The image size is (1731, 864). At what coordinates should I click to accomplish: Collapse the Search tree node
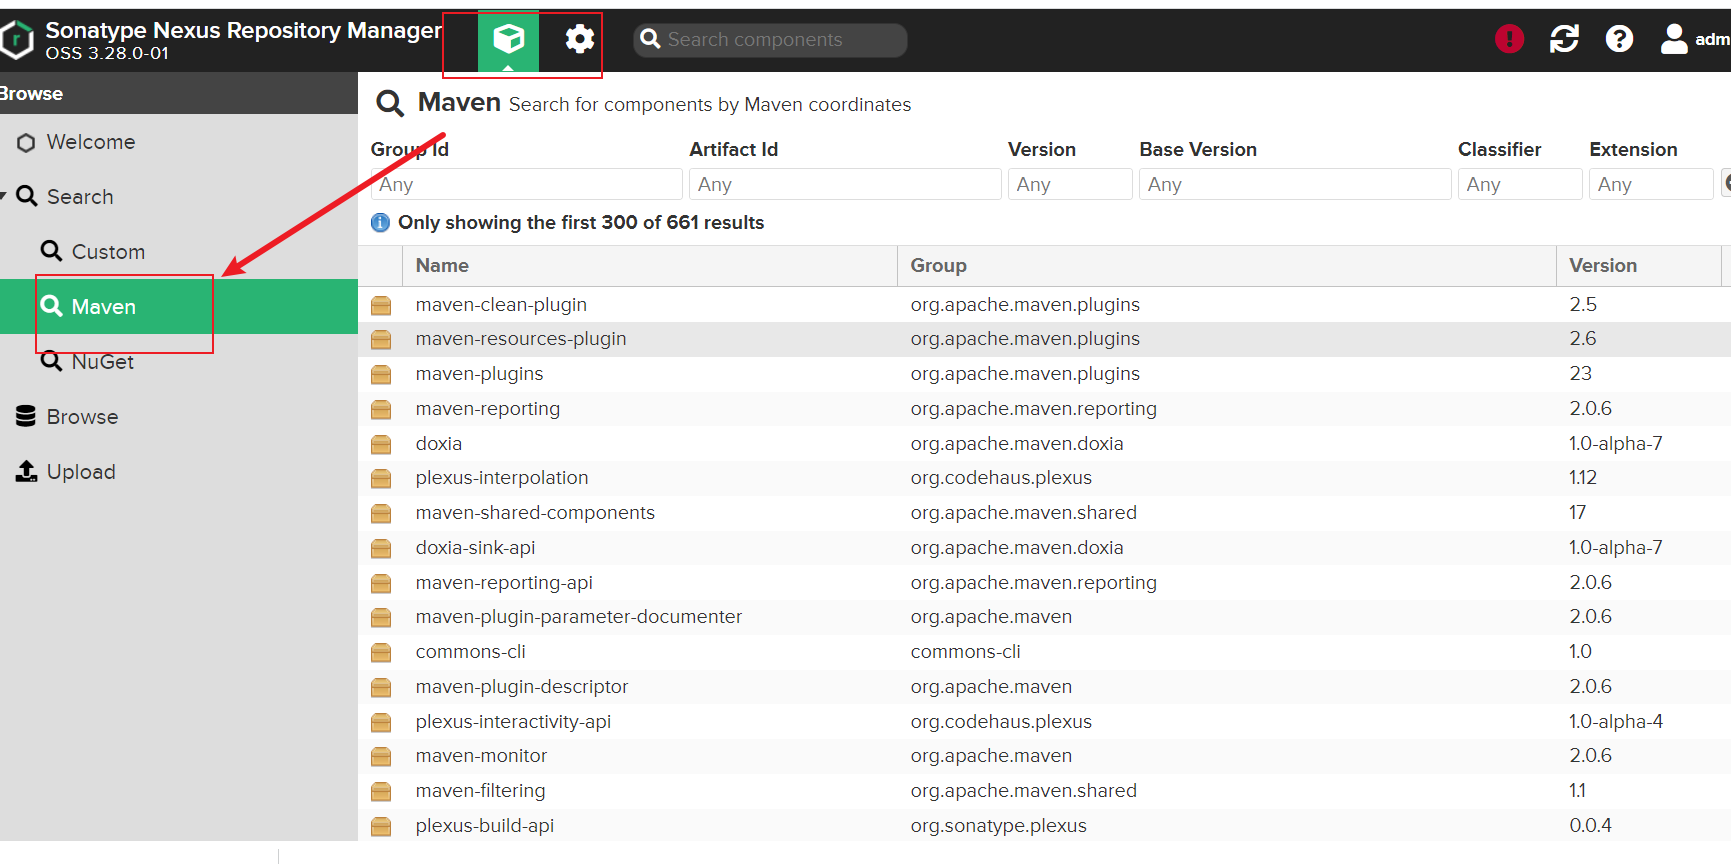click(x=5, y=196)
